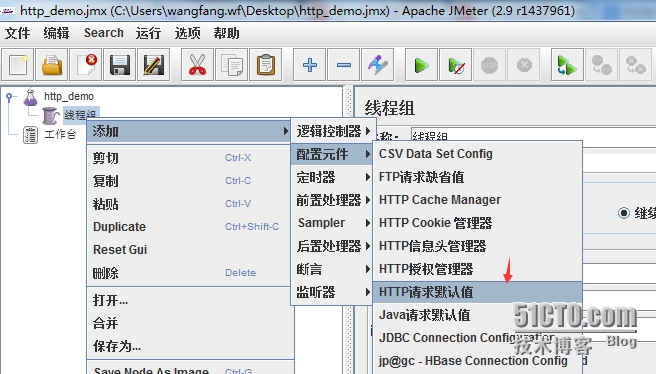Viewport: 656px width, 374px height.
Task: Start test without pauses icon
Action: tap(456, 65)
